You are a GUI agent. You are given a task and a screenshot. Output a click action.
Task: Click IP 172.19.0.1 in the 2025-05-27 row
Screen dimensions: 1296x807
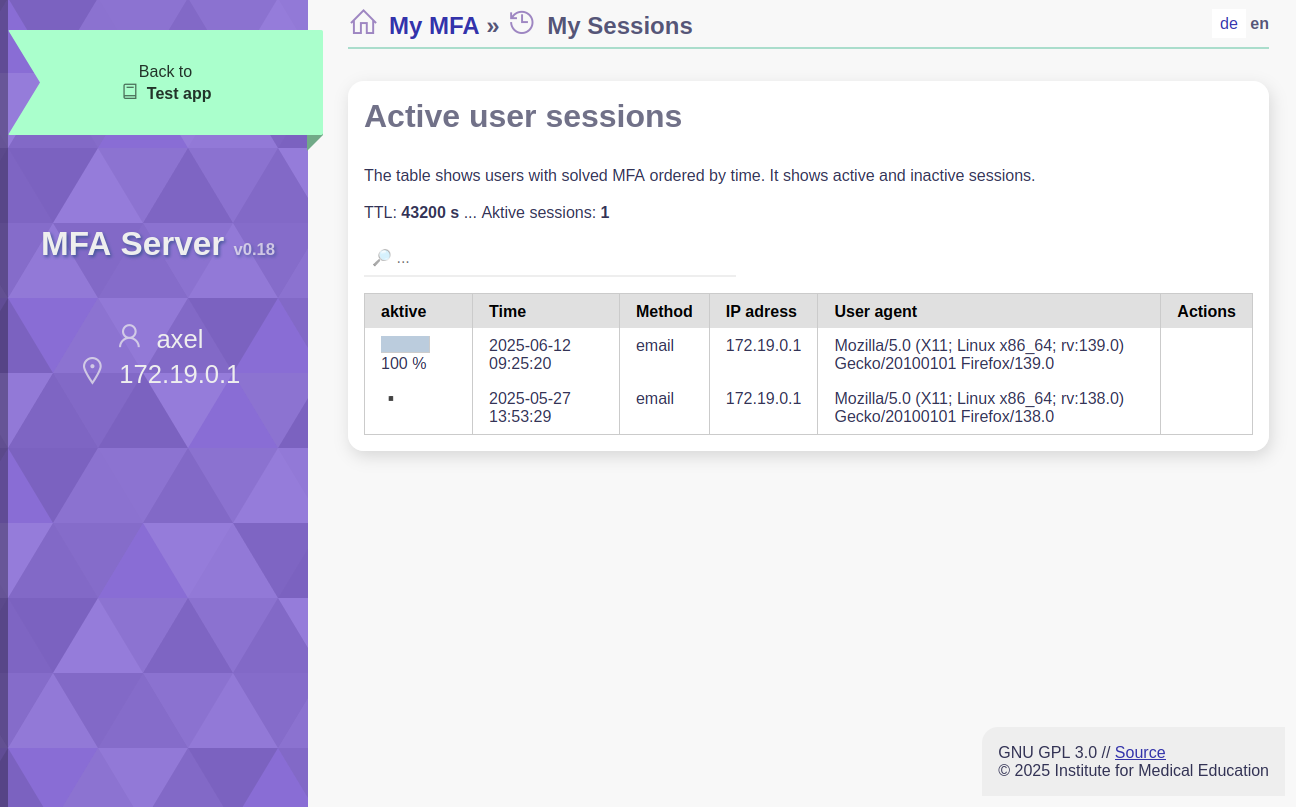[x=763, y=398]
